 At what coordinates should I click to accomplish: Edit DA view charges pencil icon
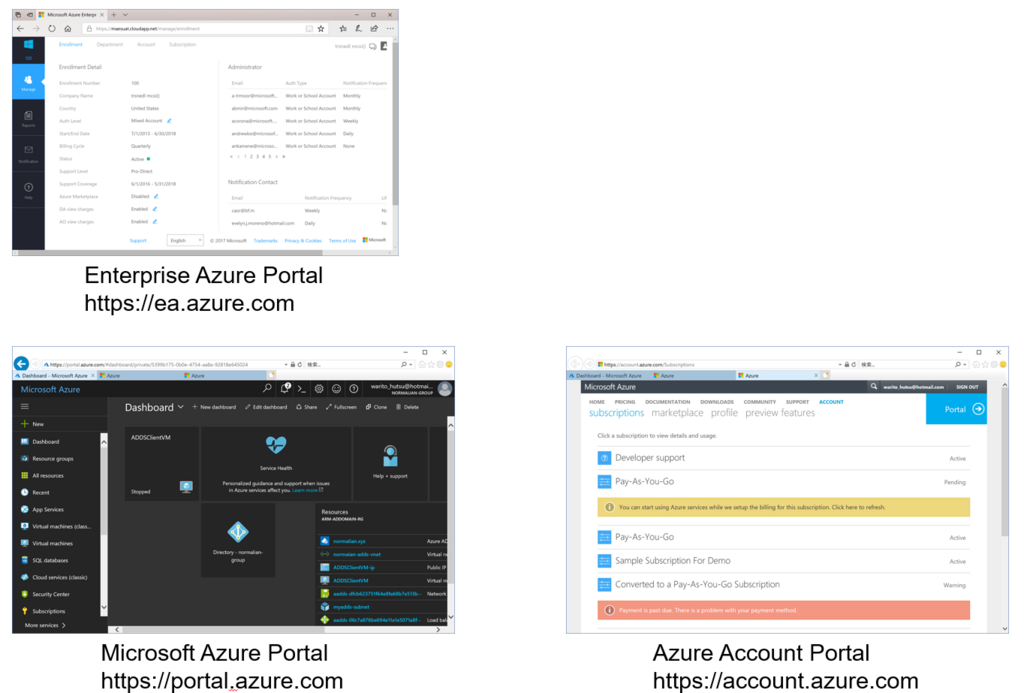pyautogui.click(x=155, y=209)
